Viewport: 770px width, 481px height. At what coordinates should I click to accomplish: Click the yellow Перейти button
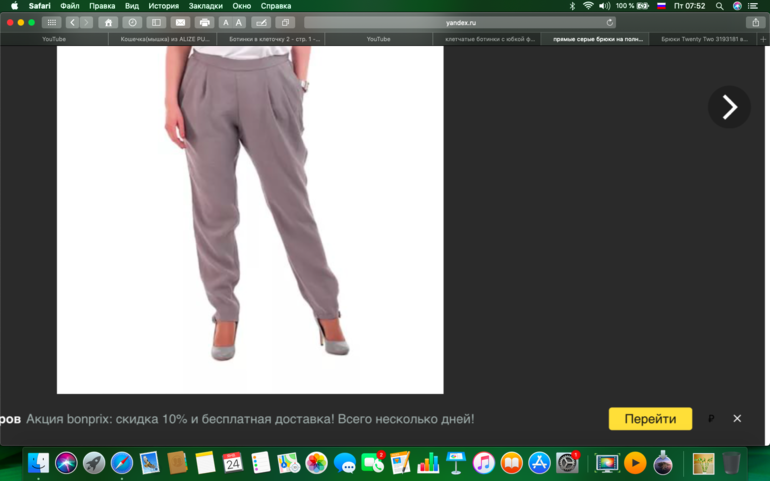point(650,419)
